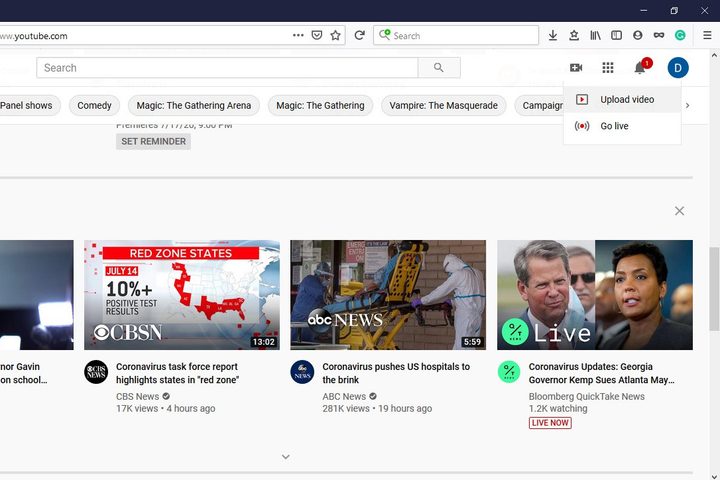The height and width of the screenshot is (480, 720).
Task: Click the 17K views • 4 hours ago text
Action: pos(165,408)
